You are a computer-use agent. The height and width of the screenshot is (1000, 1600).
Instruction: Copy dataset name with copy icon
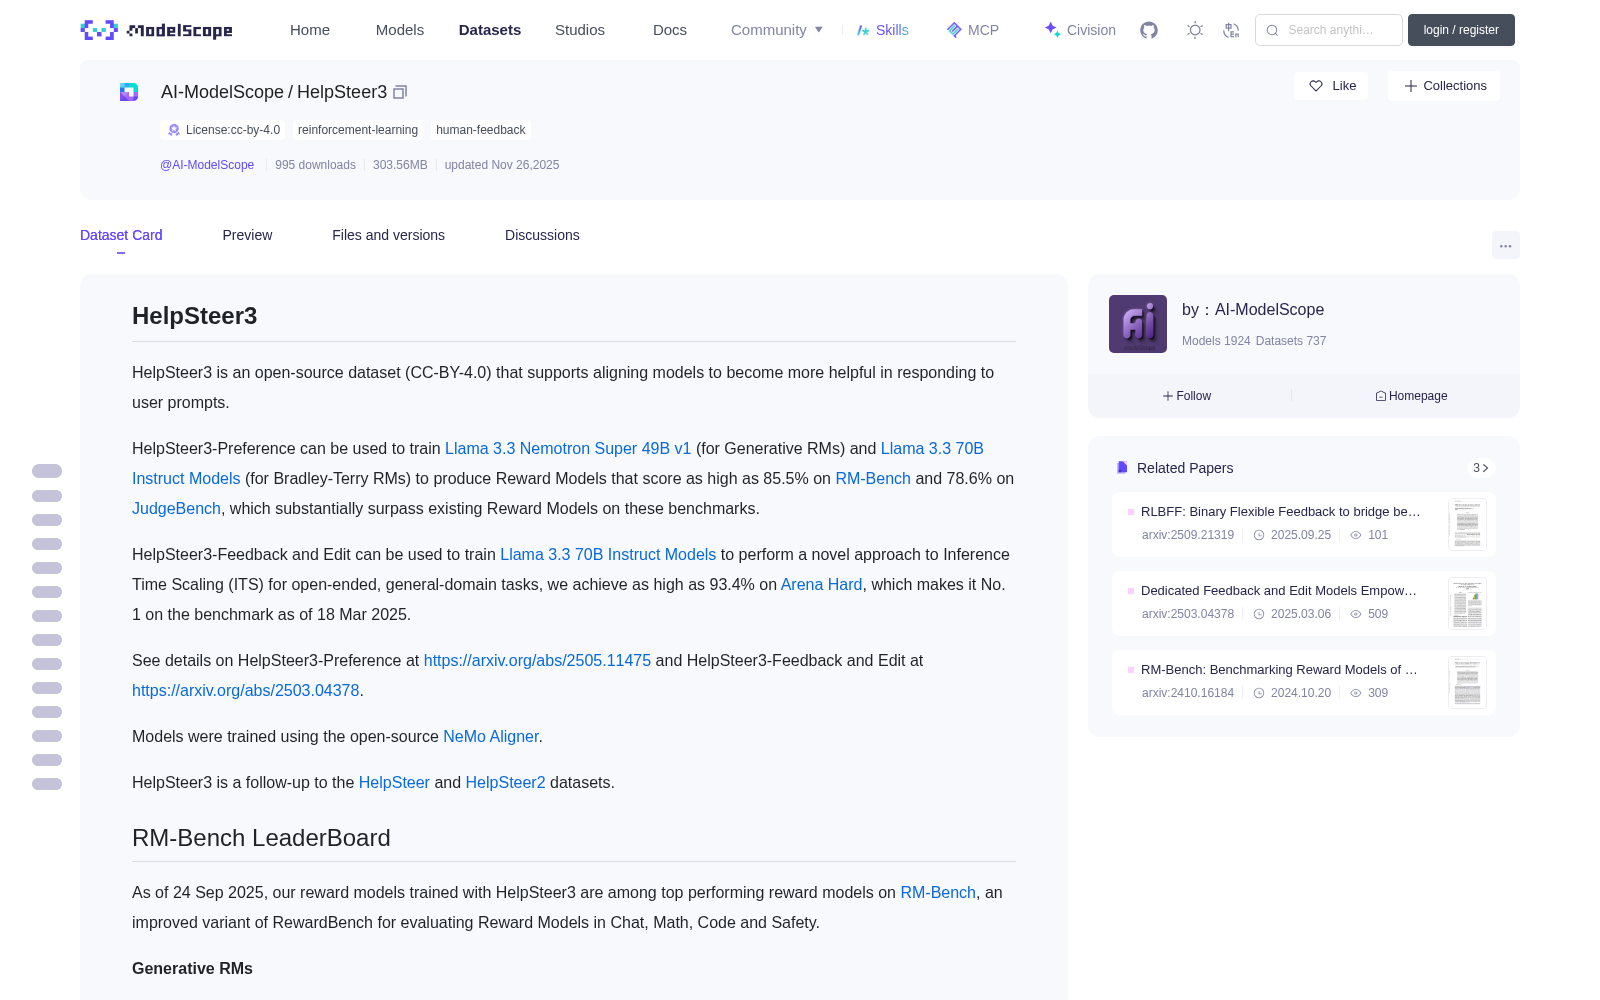click(400, 92)
